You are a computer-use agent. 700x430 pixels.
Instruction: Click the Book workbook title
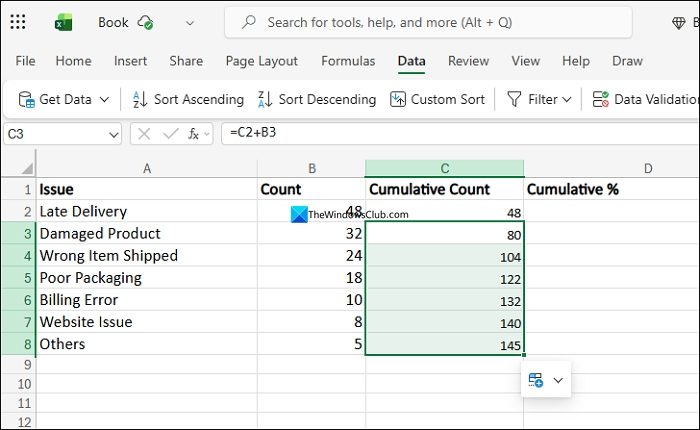click(113, 22)
